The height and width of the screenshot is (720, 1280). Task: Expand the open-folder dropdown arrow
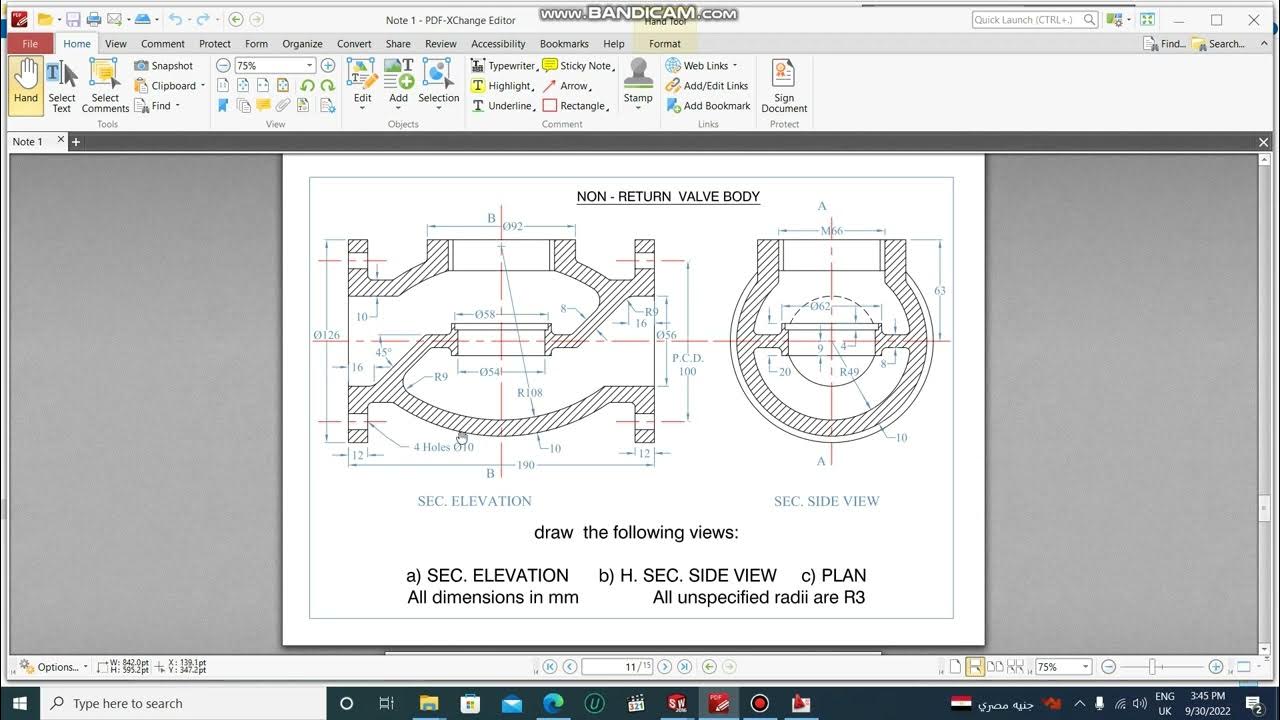click(x=60, y=19)
